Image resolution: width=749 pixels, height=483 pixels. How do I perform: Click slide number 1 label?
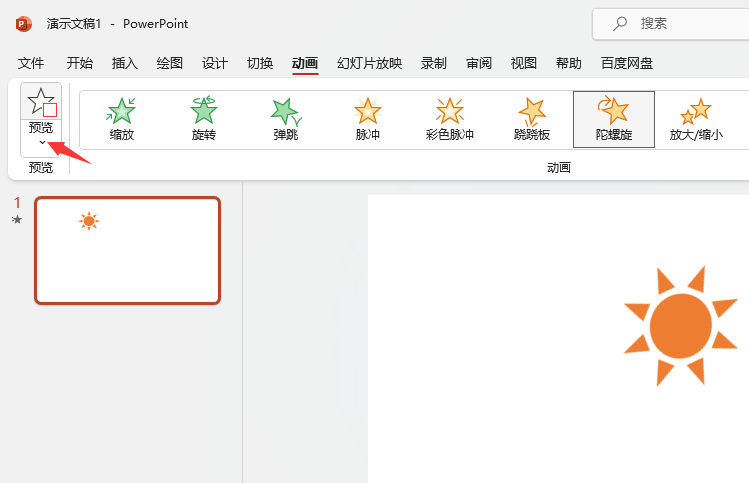pos(17,203)
